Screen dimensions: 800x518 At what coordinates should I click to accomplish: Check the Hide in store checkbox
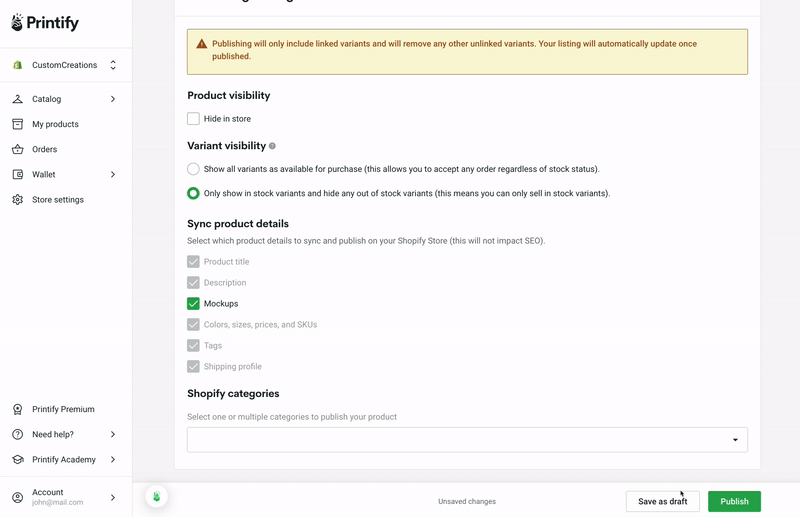[193, 119]
